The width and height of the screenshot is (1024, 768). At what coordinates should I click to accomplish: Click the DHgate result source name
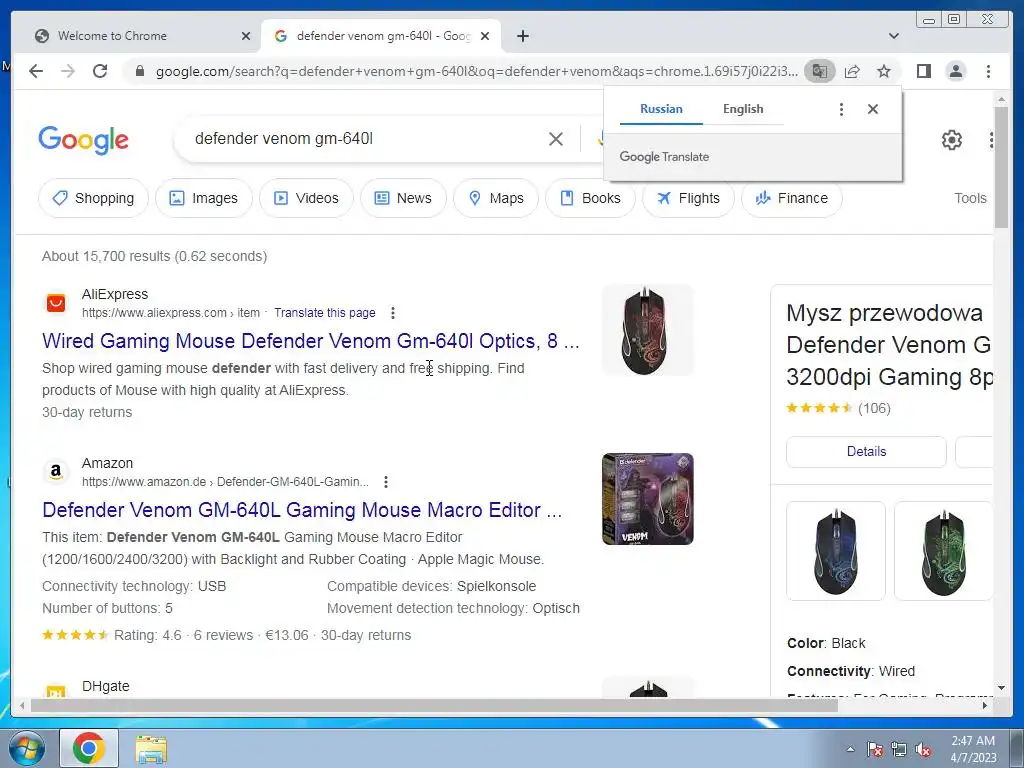(105, 686)
